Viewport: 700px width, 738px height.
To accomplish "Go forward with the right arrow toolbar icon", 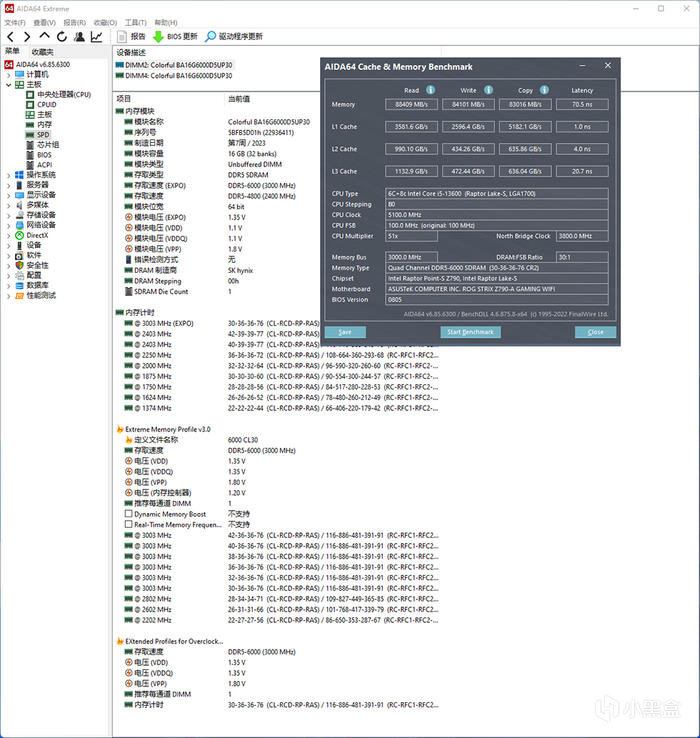I will [27, 36].
